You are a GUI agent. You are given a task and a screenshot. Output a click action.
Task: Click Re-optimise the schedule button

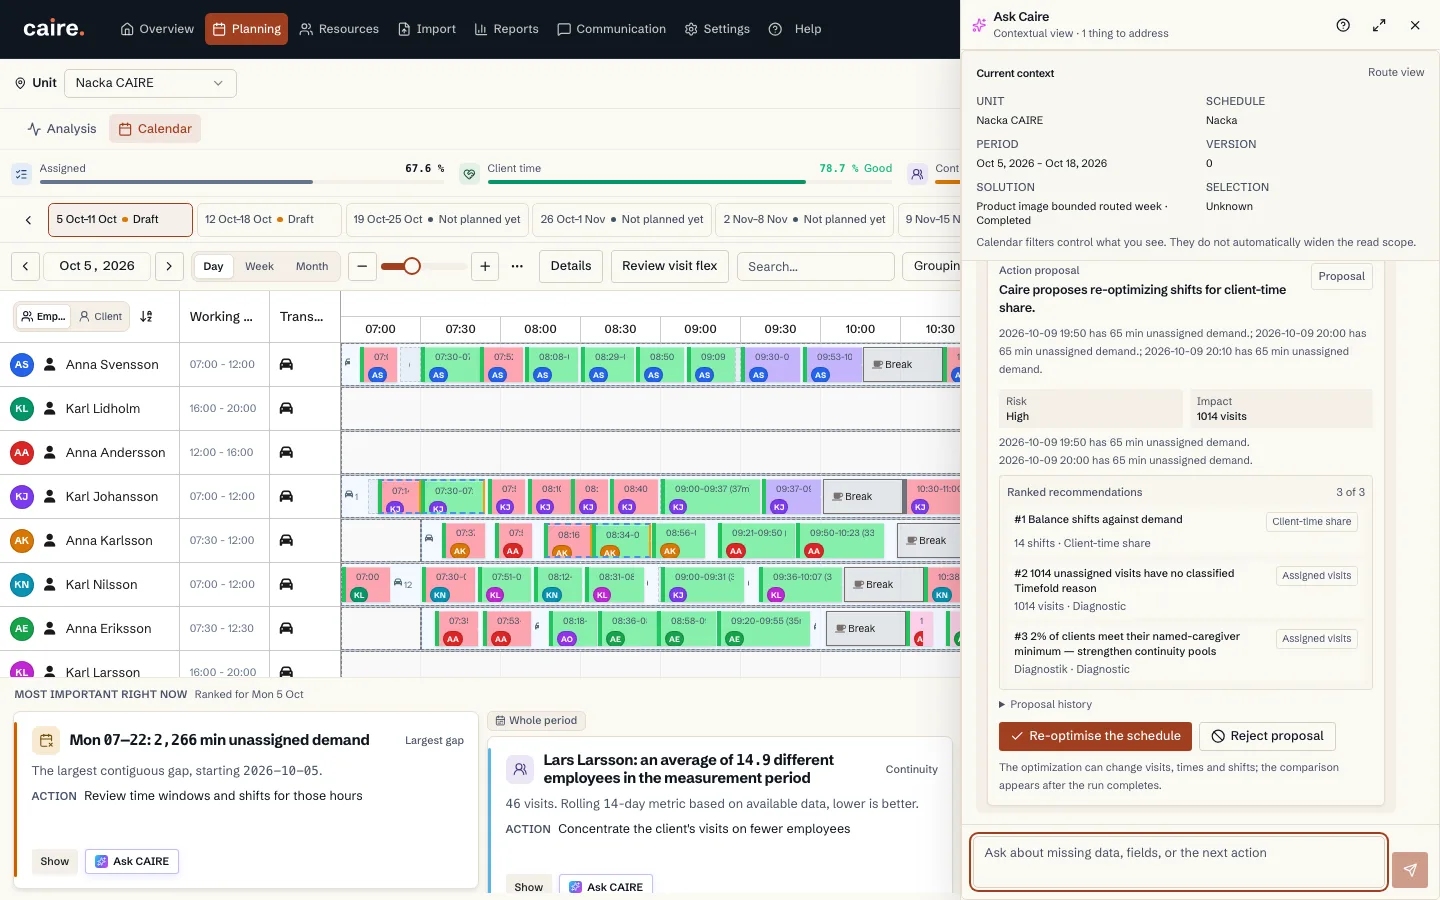pyautogui.click(x=1095, y=736)
